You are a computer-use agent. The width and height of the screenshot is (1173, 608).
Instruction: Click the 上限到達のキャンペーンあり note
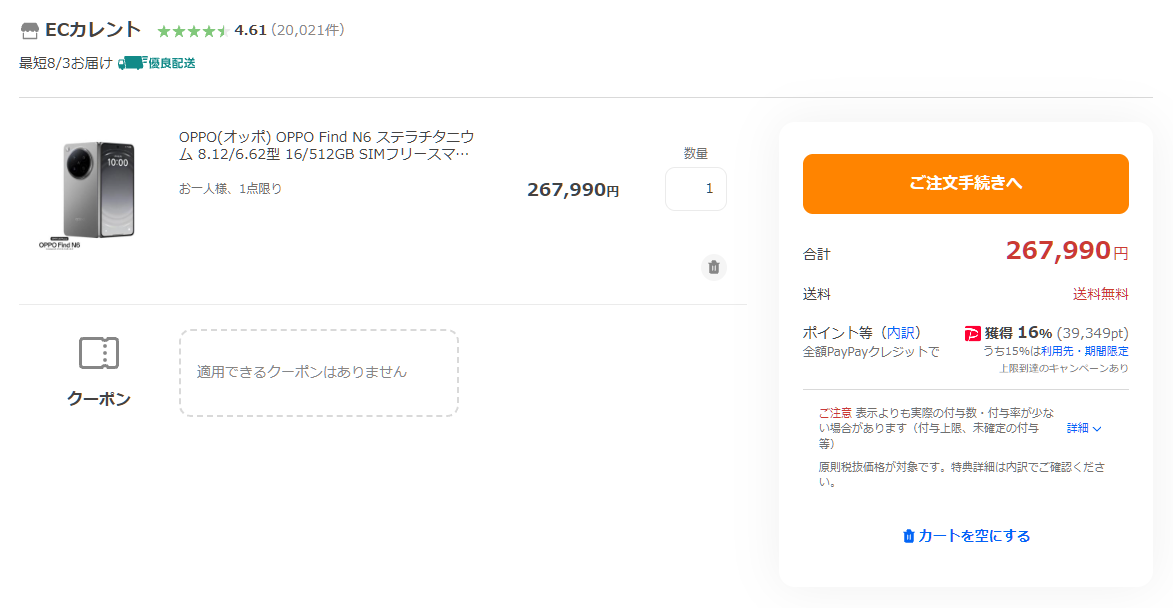(x=1064, y=369)
